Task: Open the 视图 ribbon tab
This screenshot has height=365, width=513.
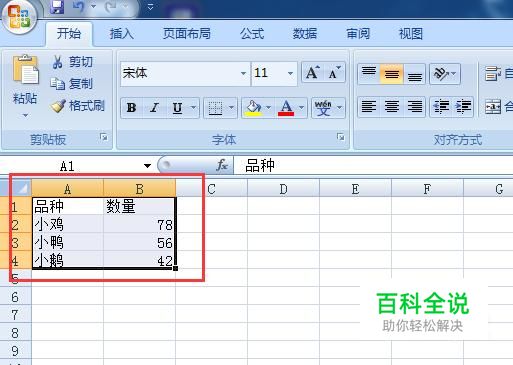Action: pos(411,34)
